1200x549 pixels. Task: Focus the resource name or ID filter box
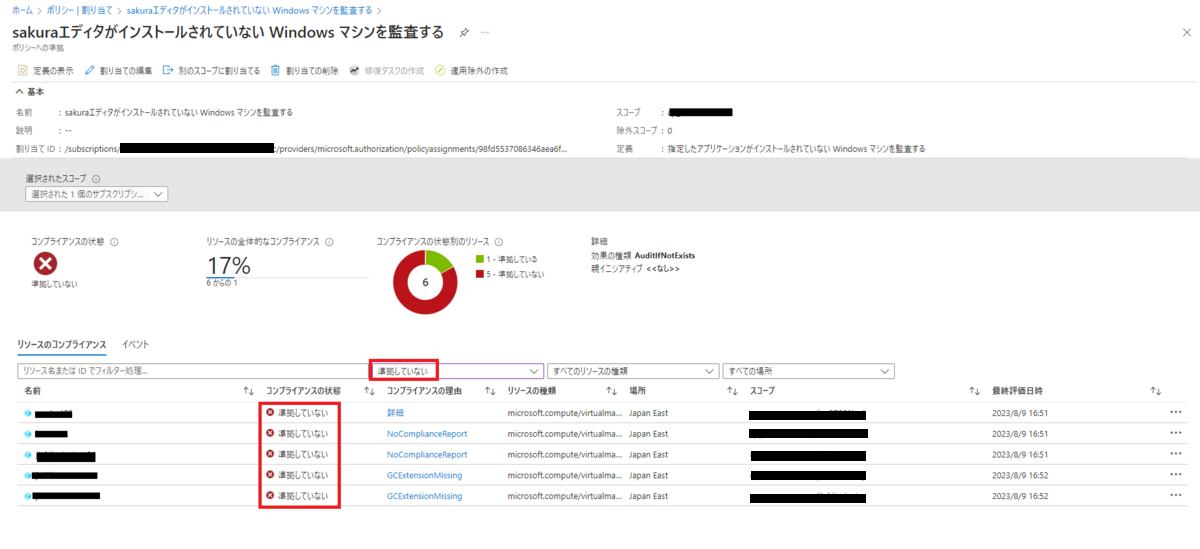click(194, 371)
